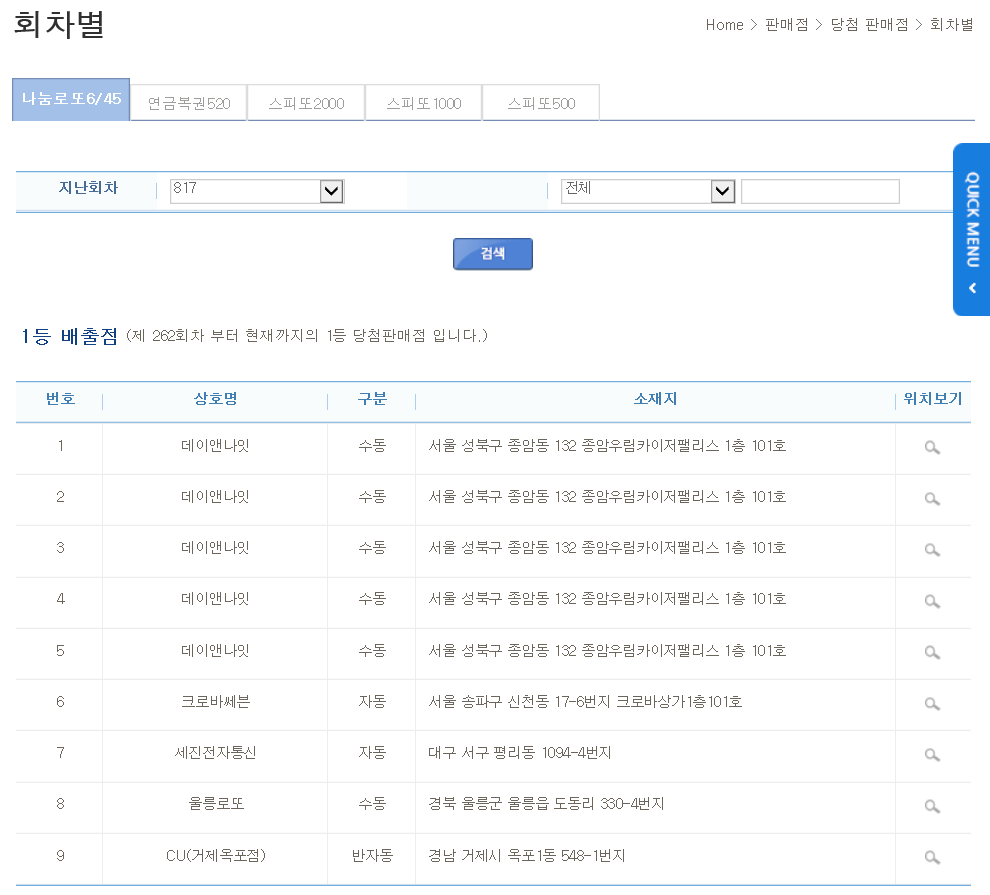
Task: View location of 세진전자통신 store
Action: [x=932, y=756]
